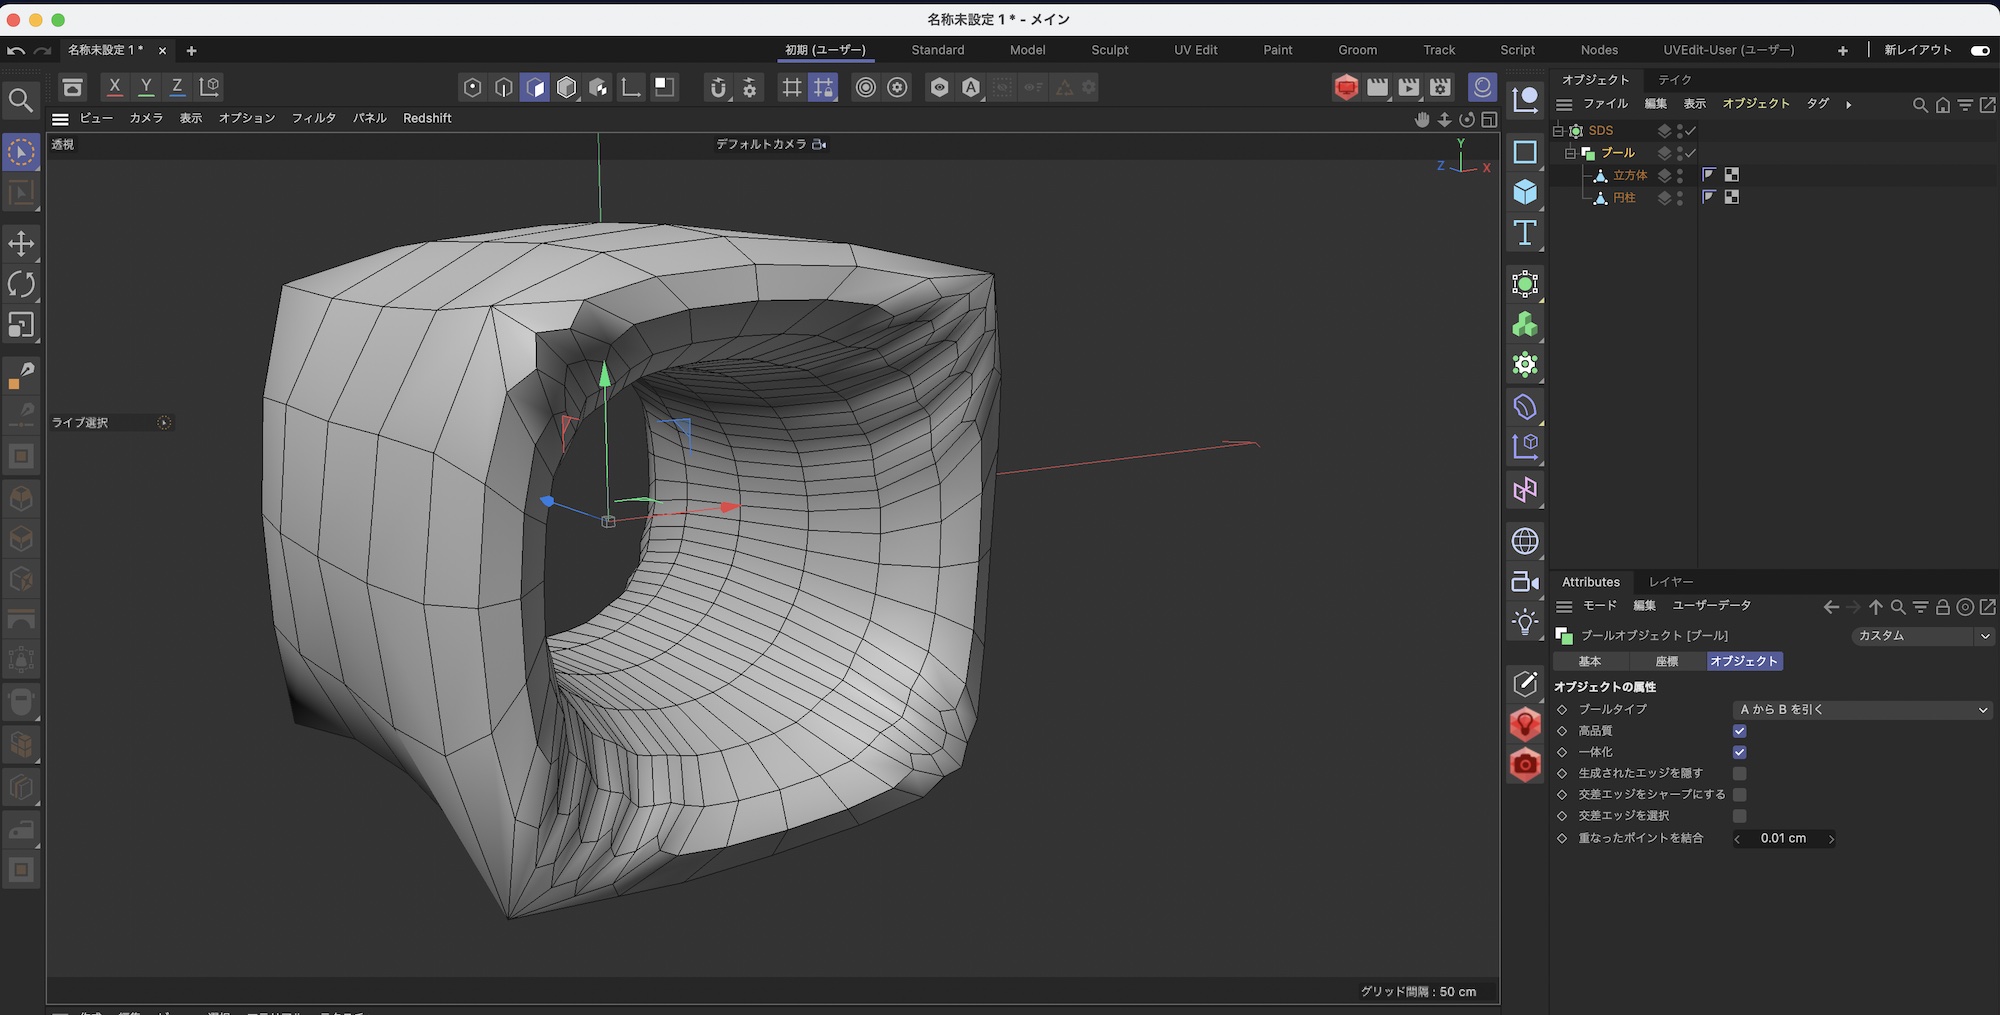
Task: Click the search magnifier icon
Action: pos(21,100)
